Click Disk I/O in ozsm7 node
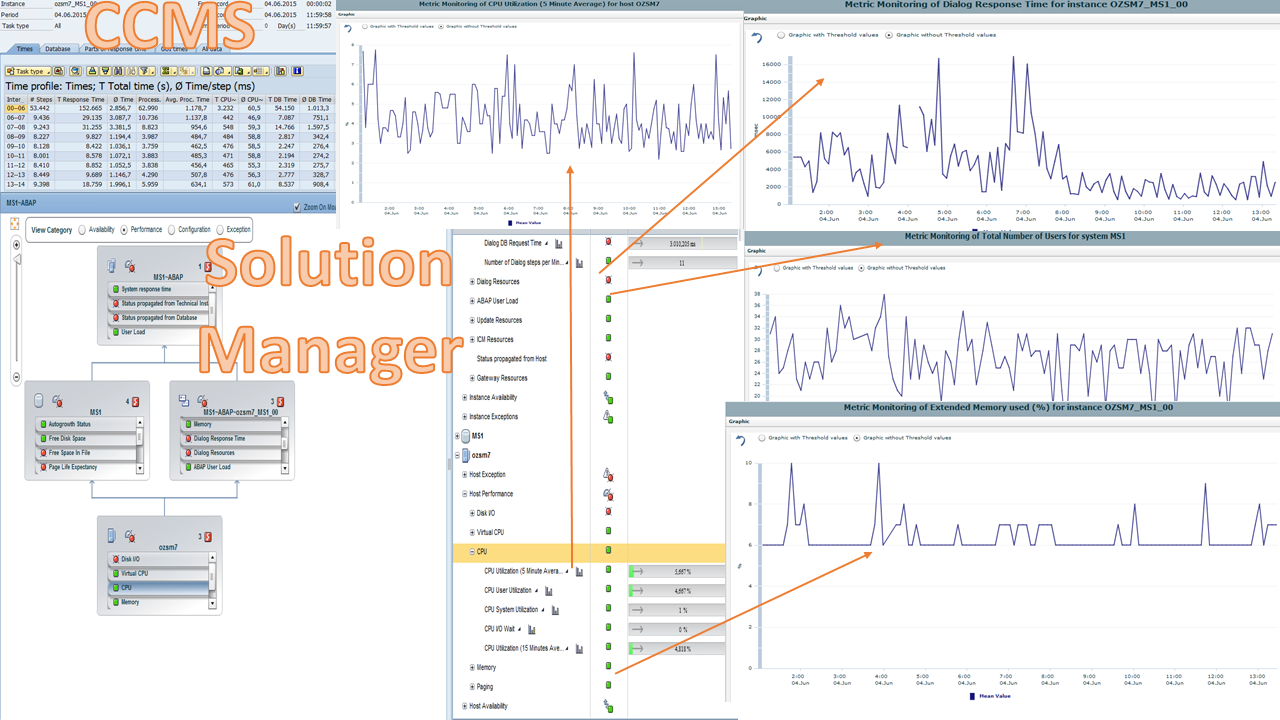This screenshot has height=720, width=1280. point(158,559)
